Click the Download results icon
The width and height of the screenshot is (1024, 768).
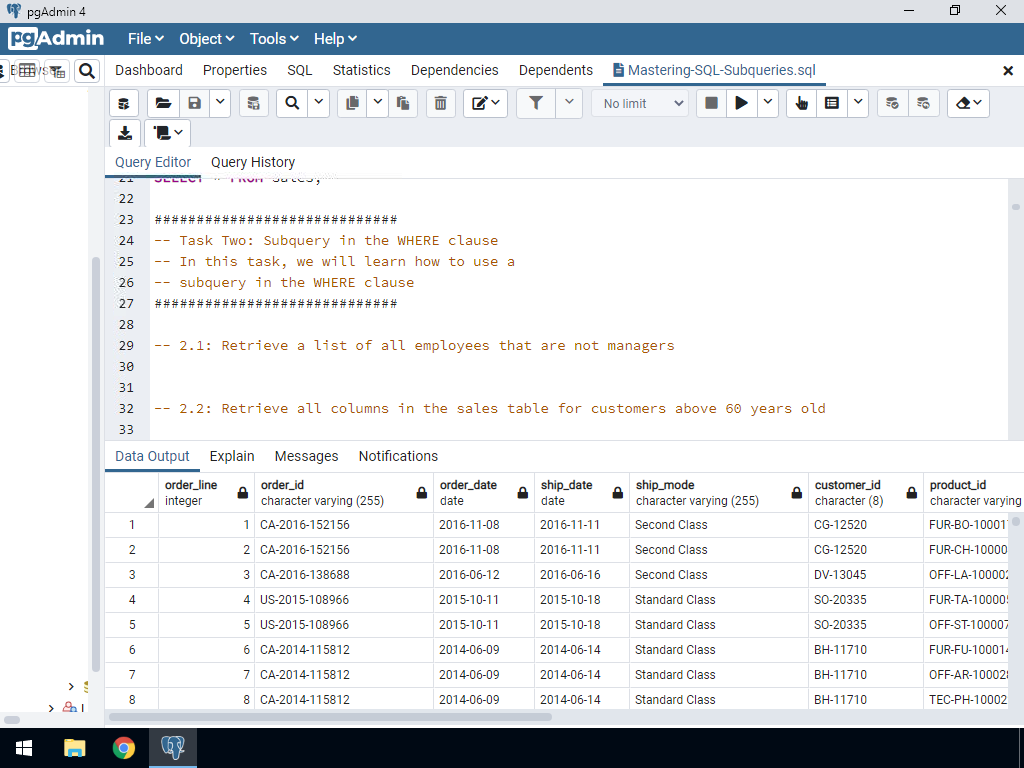point(124,133)
